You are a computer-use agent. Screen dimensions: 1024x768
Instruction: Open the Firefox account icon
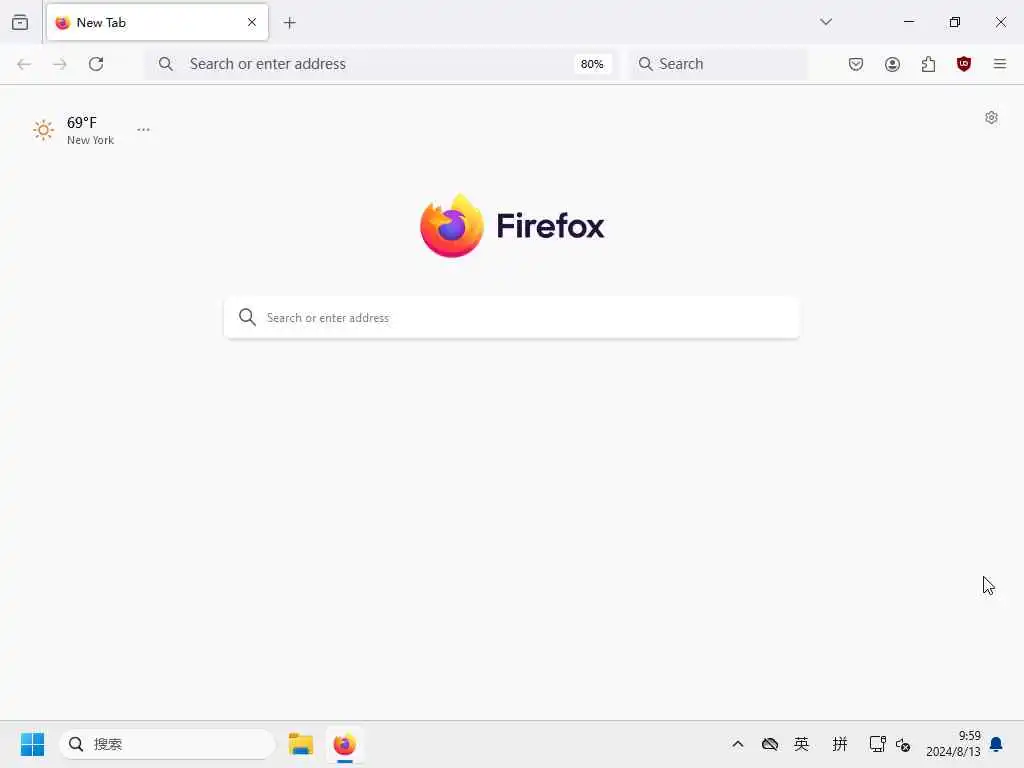pyautogui.click(x=892, y=64)
